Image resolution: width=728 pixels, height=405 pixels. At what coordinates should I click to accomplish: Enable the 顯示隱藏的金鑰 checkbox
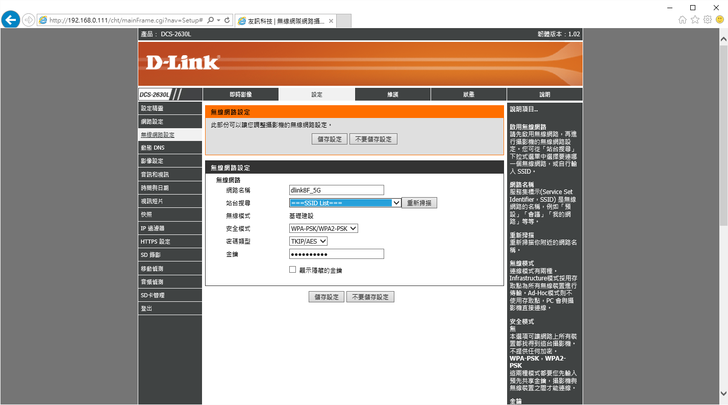tap(293, 270)
